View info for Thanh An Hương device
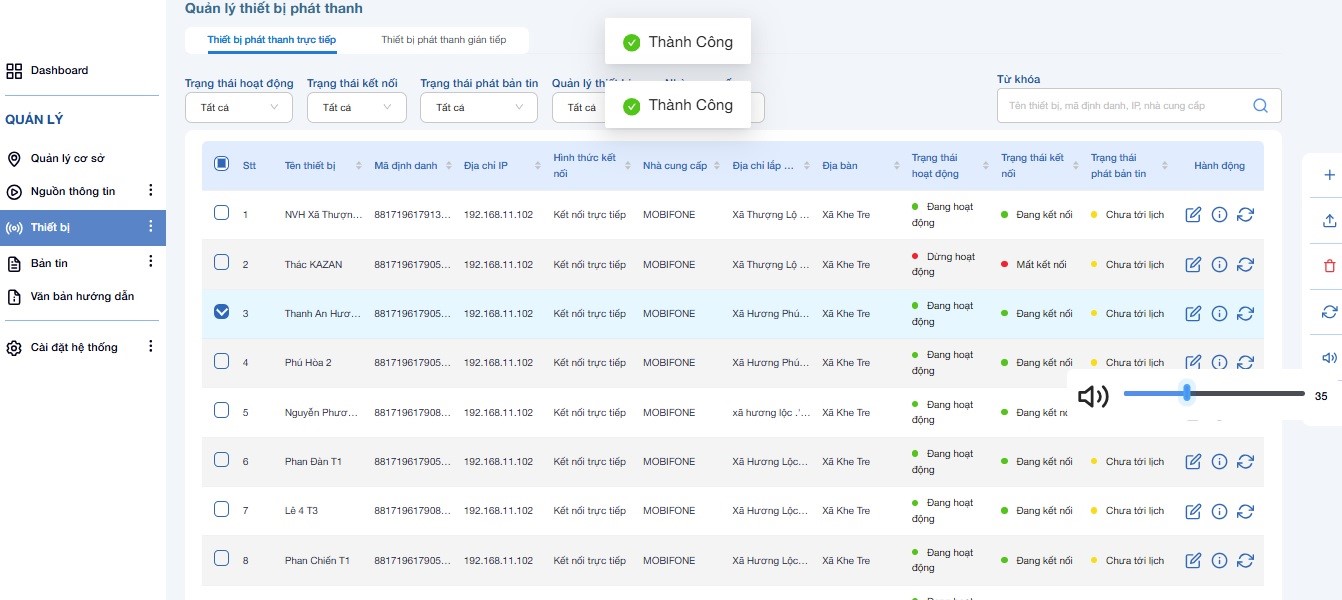The image size is (1342, 600). (x=1219, y=313)
